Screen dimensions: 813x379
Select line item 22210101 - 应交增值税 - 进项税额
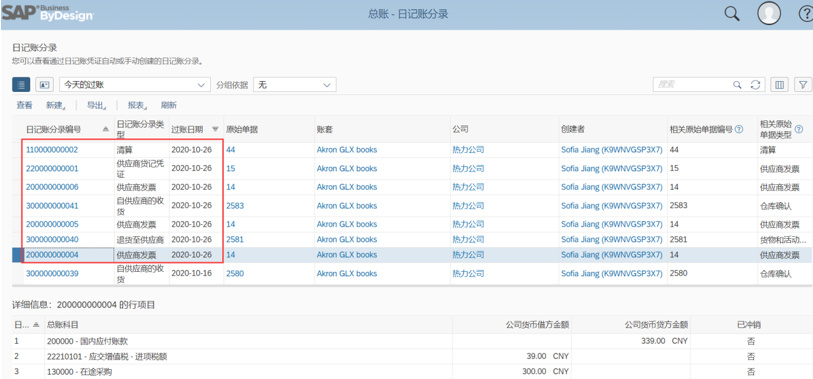tap(106, 357)
